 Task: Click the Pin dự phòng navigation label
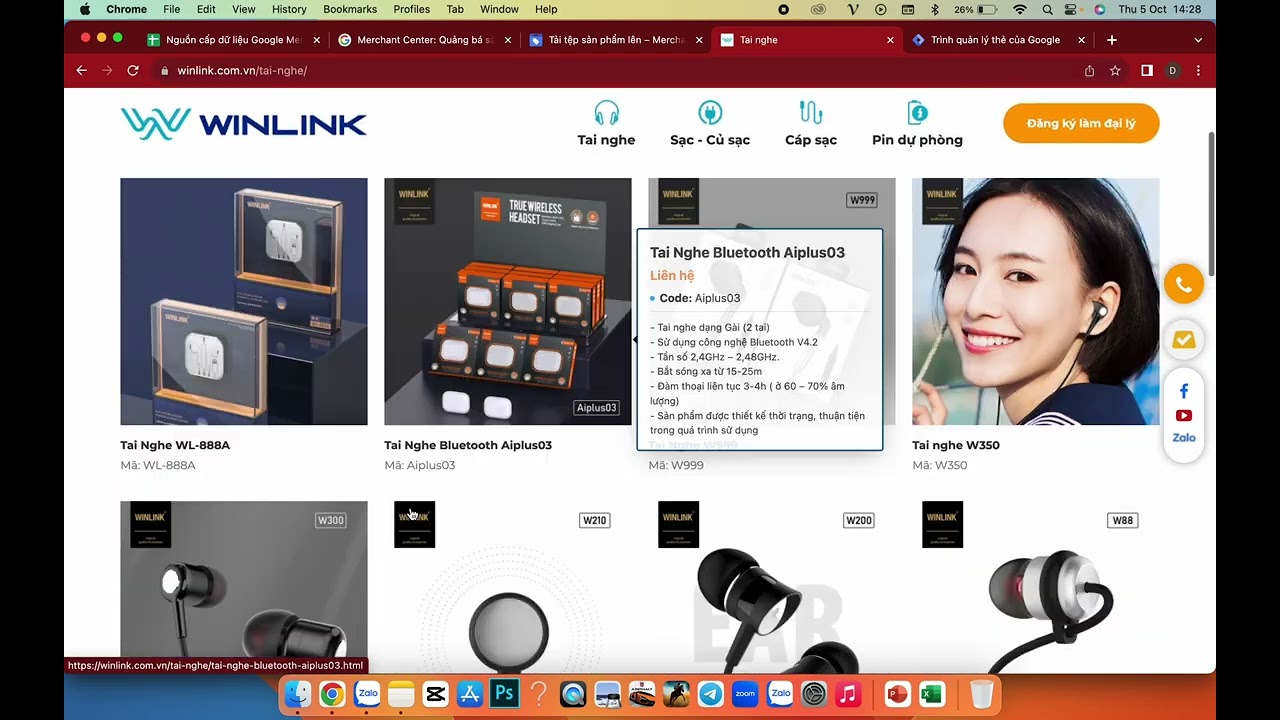917,140
